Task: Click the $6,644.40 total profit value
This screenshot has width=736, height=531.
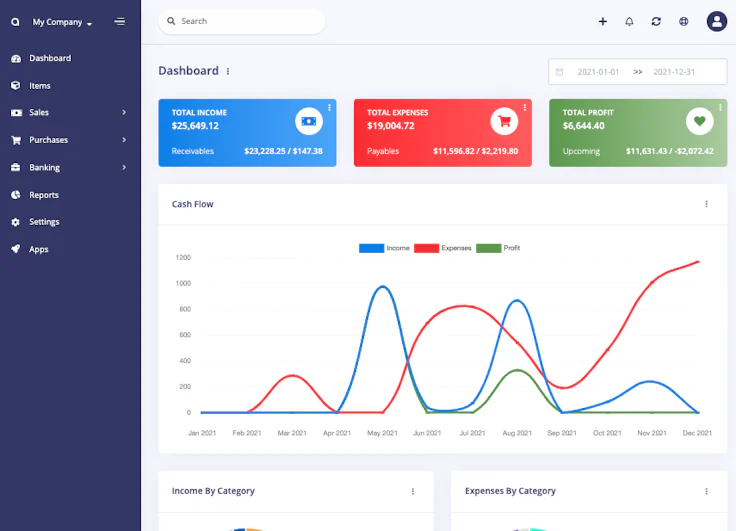Action: (x=583, y=126)
